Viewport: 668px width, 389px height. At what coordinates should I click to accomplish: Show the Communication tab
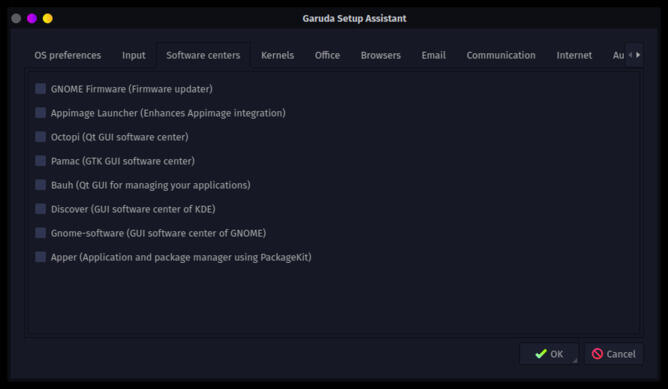501,55
